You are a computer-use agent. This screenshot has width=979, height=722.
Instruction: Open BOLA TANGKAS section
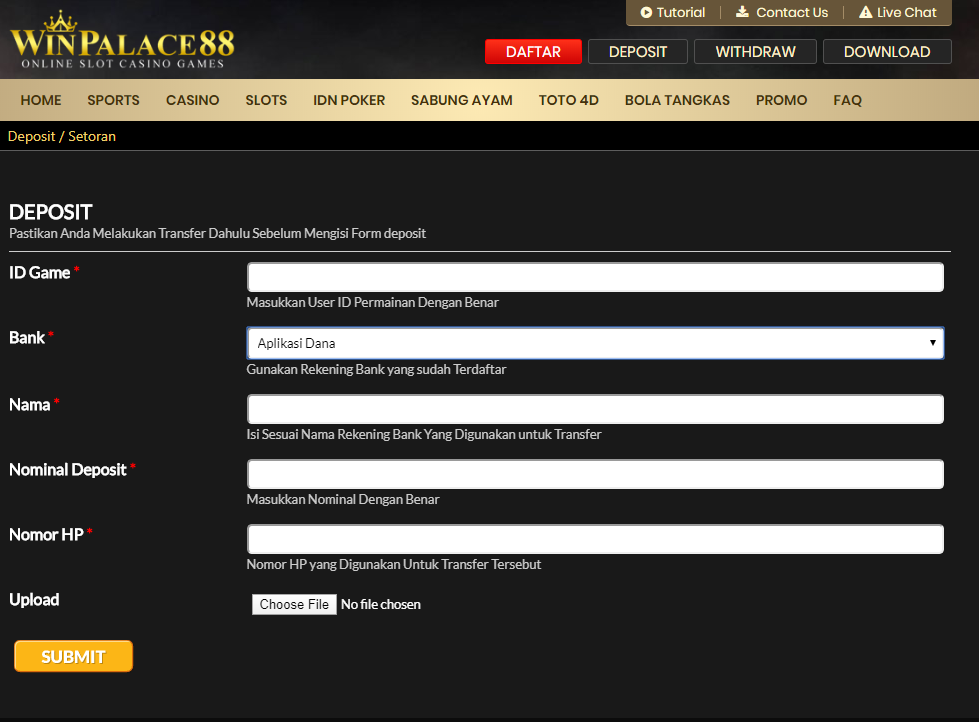pos(677,100)
